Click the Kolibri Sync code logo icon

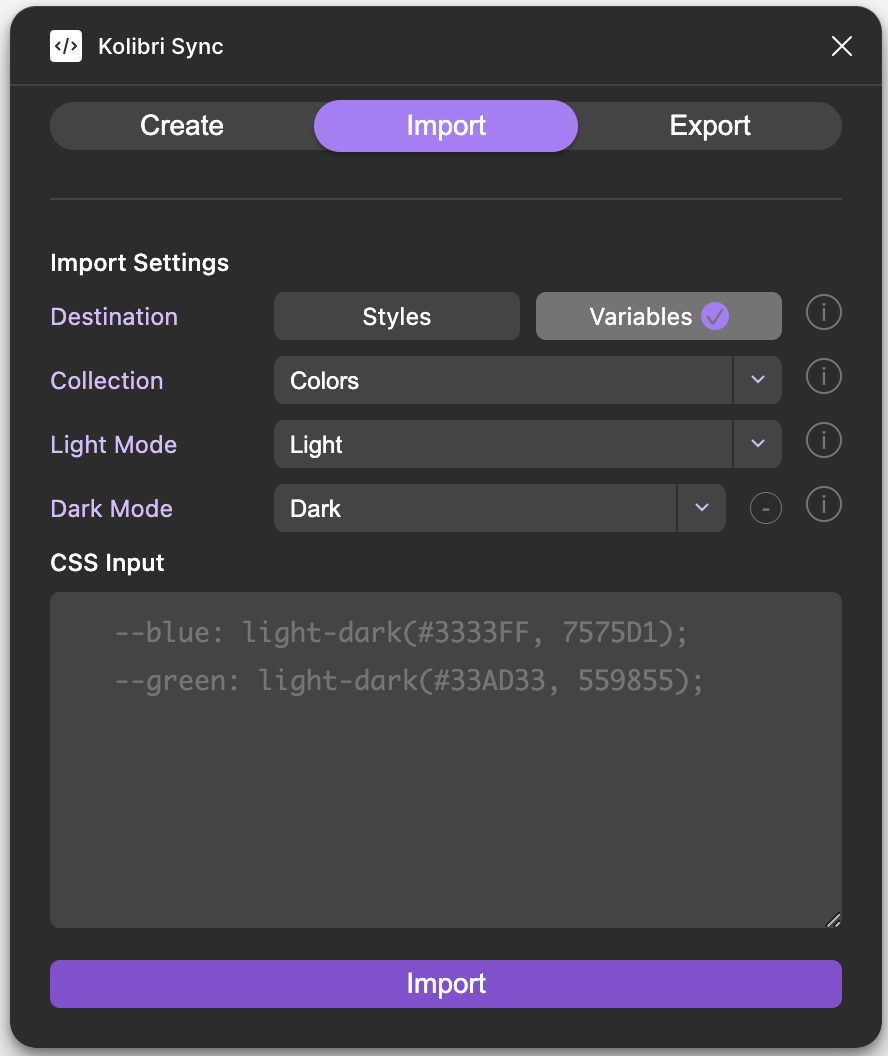[66, 46]
